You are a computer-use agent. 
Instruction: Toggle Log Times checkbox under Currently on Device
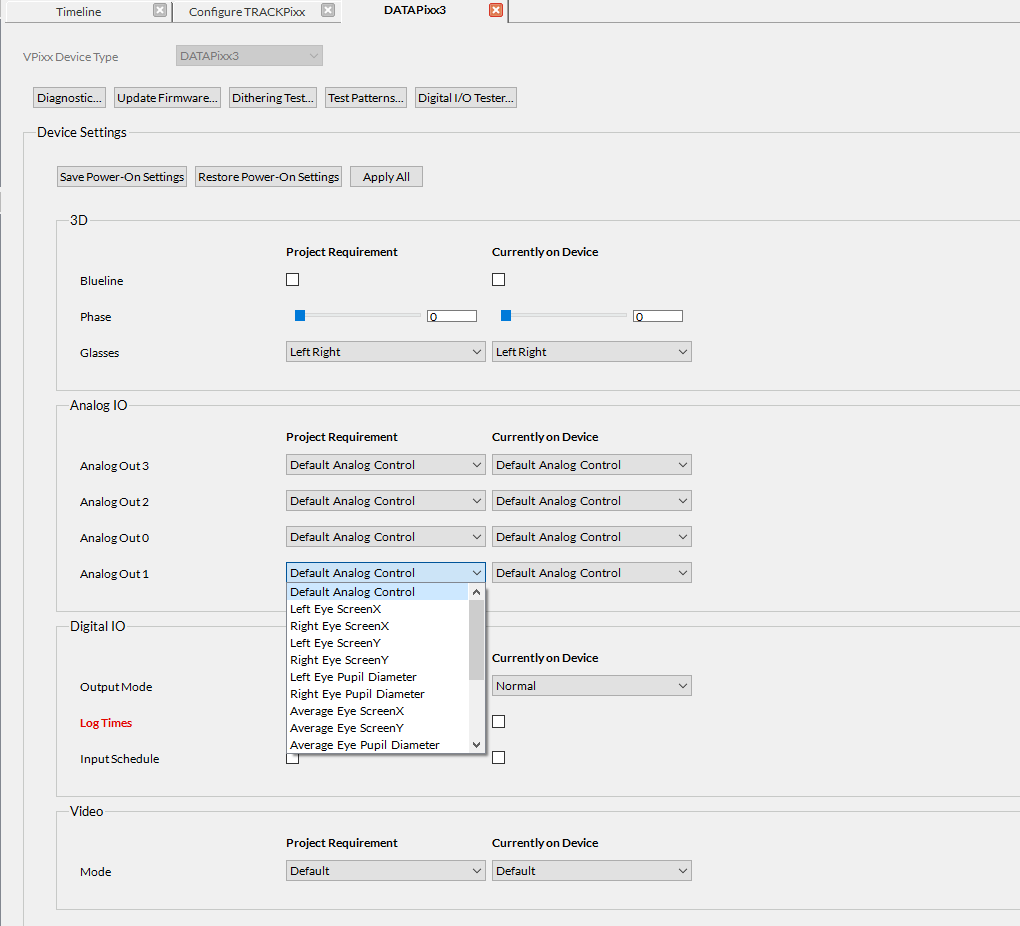(x=499, y=722)
